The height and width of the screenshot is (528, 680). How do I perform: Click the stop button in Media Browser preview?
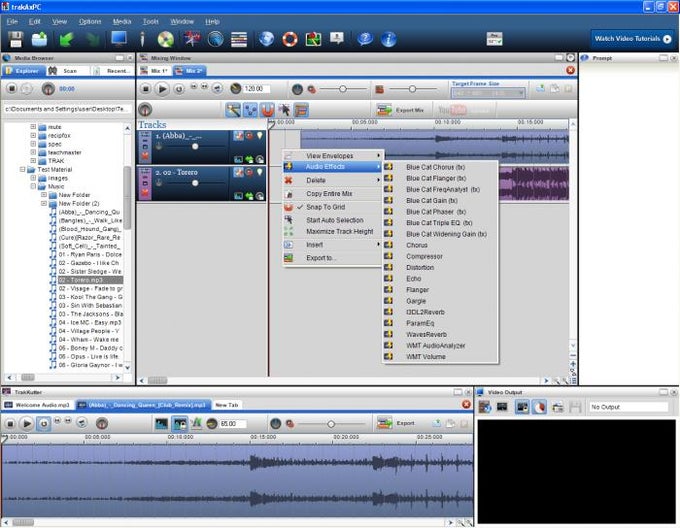12,89
